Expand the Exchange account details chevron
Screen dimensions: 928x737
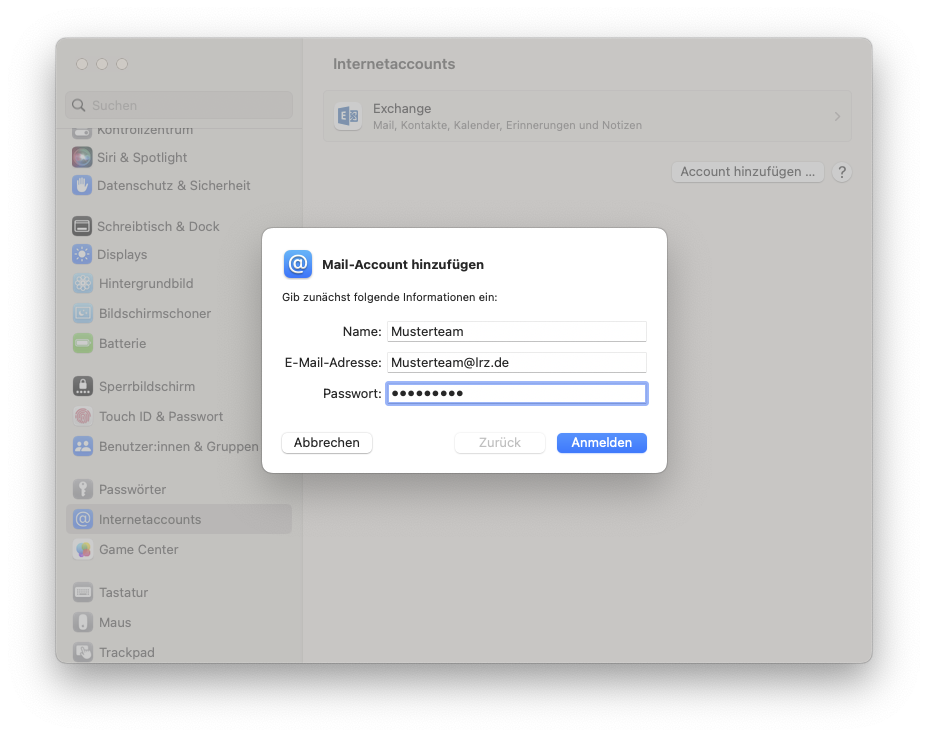coord(837,116)
